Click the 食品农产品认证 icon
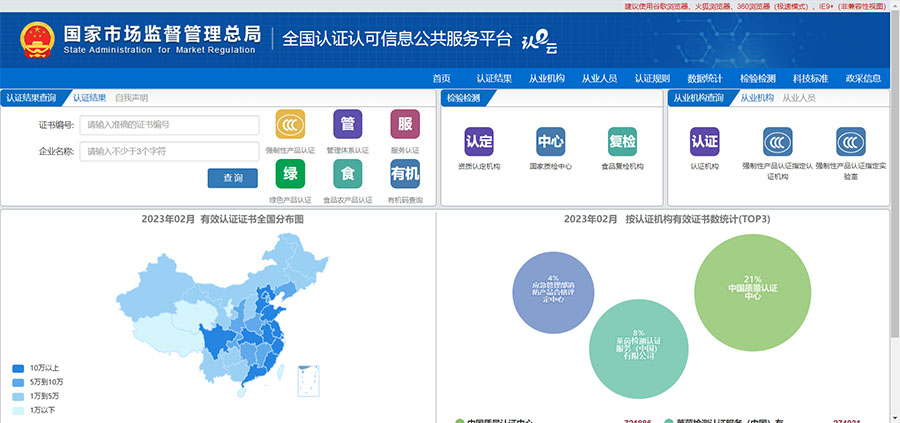This screenshot has height=423, width=900. (347, 174)
